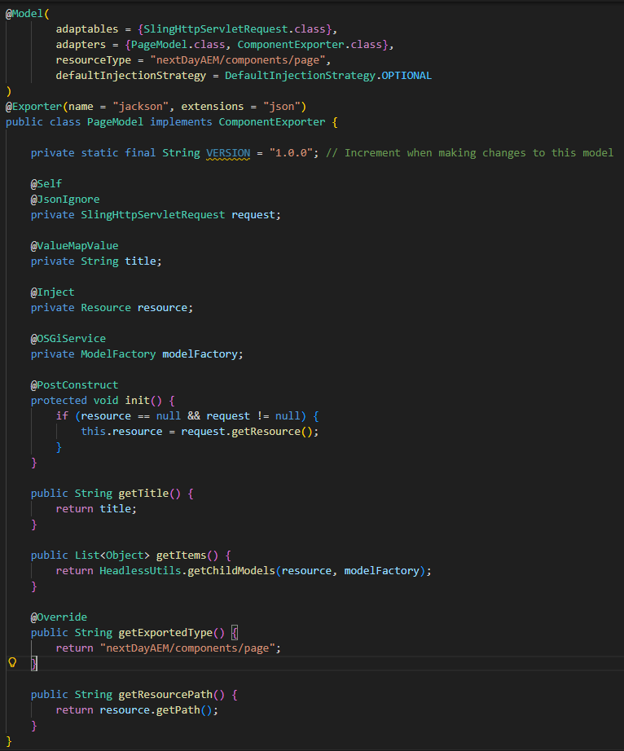624x751 pixels.
Task: Click the @OSGiService annotation
Action: pyautogui.click(x=68, y=339)
